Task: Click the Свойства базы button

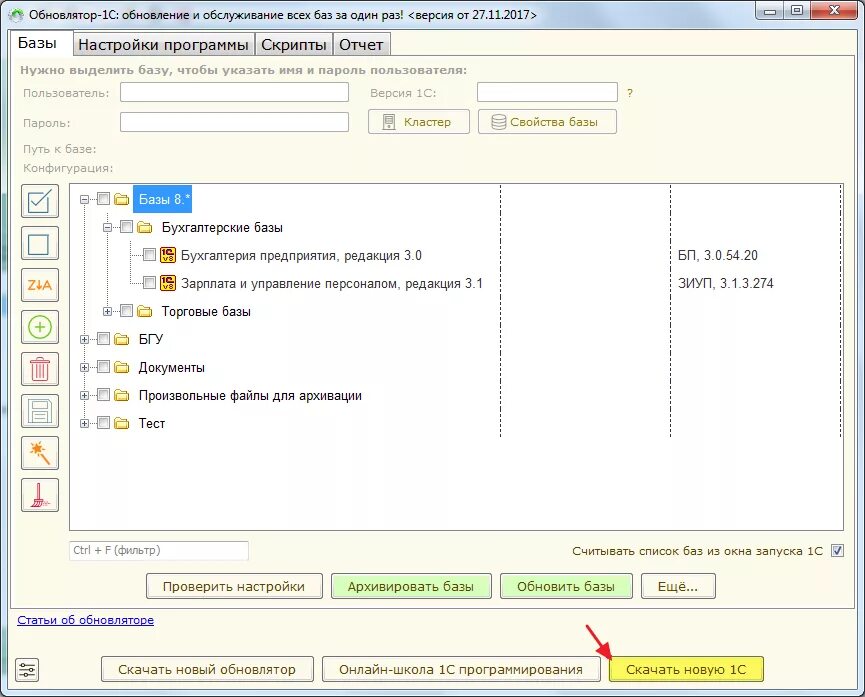Action: coord(547,122)
